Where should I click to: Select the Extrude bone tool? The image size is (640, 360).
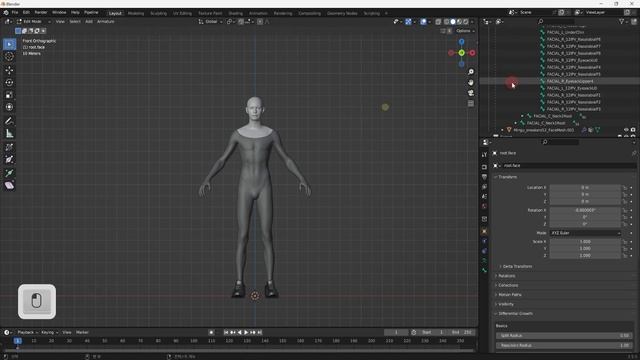point(9,173)
